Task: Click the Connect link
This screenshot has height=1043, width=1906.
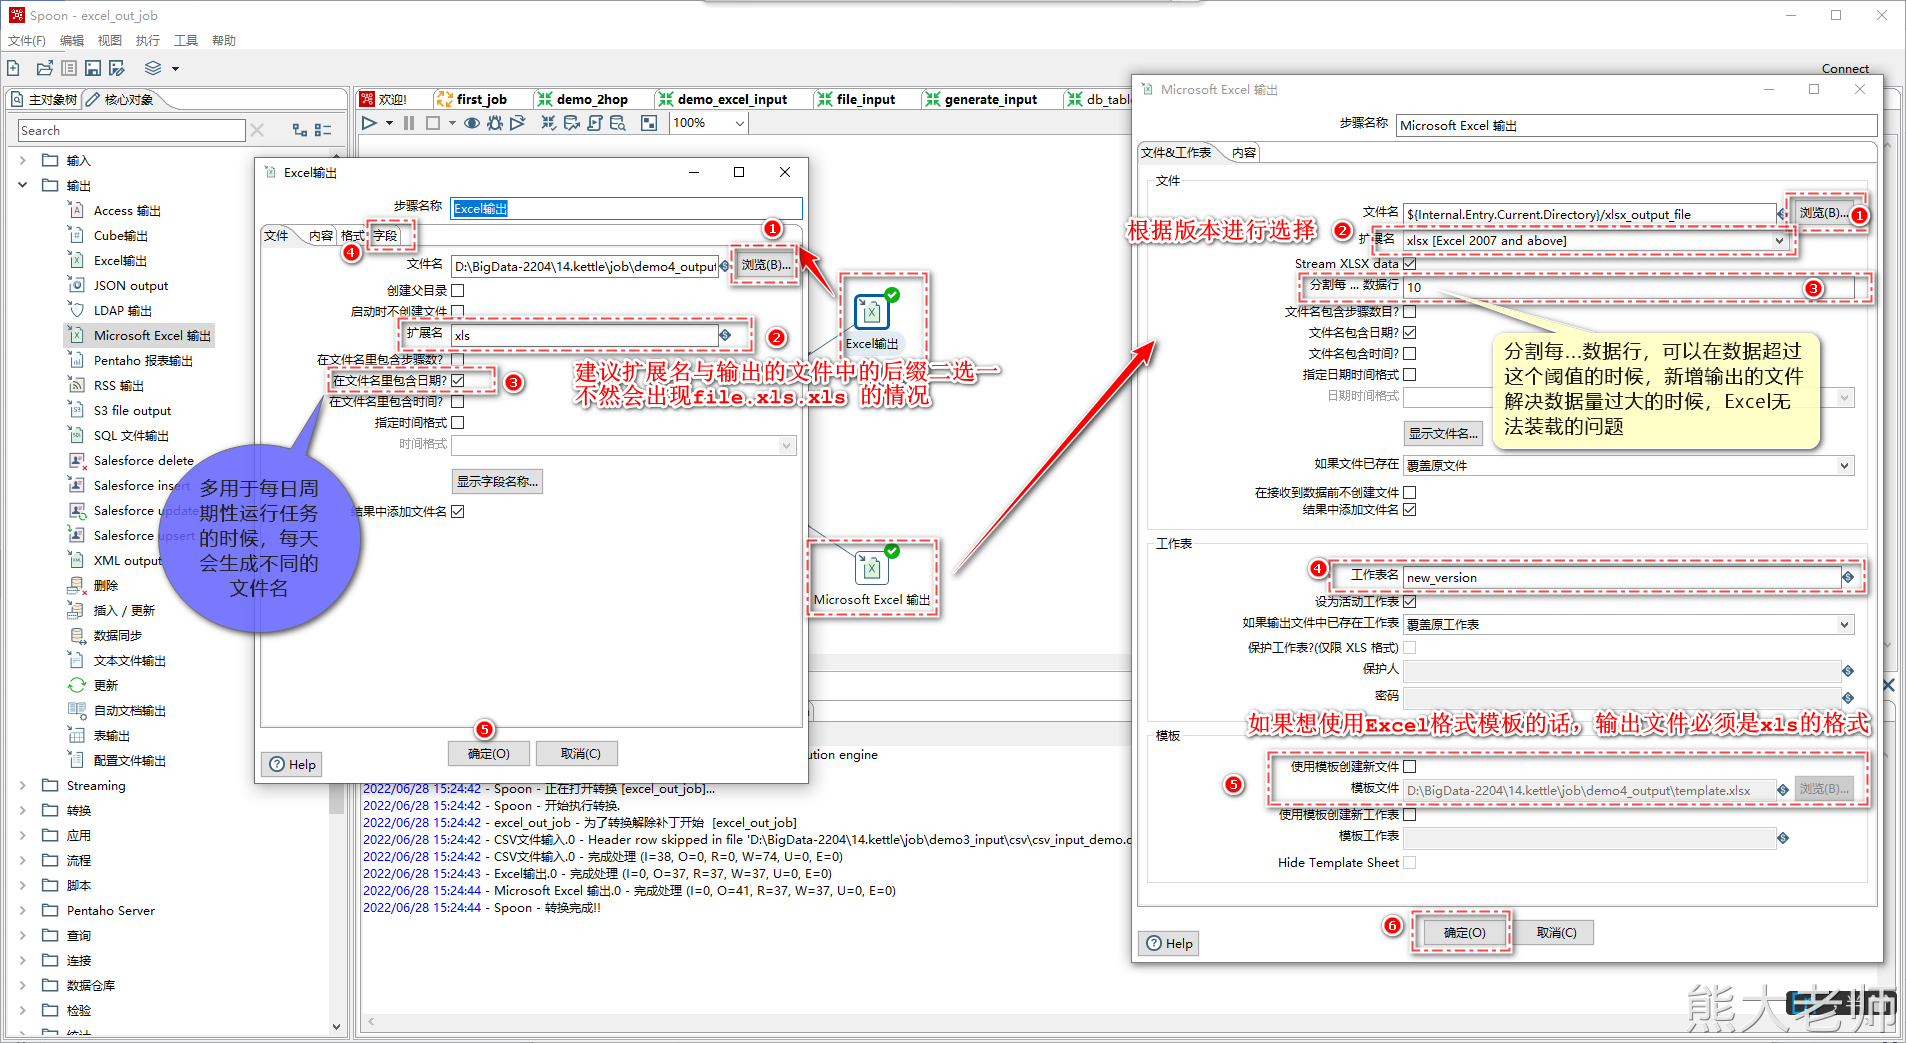Action: [1845, 69]
